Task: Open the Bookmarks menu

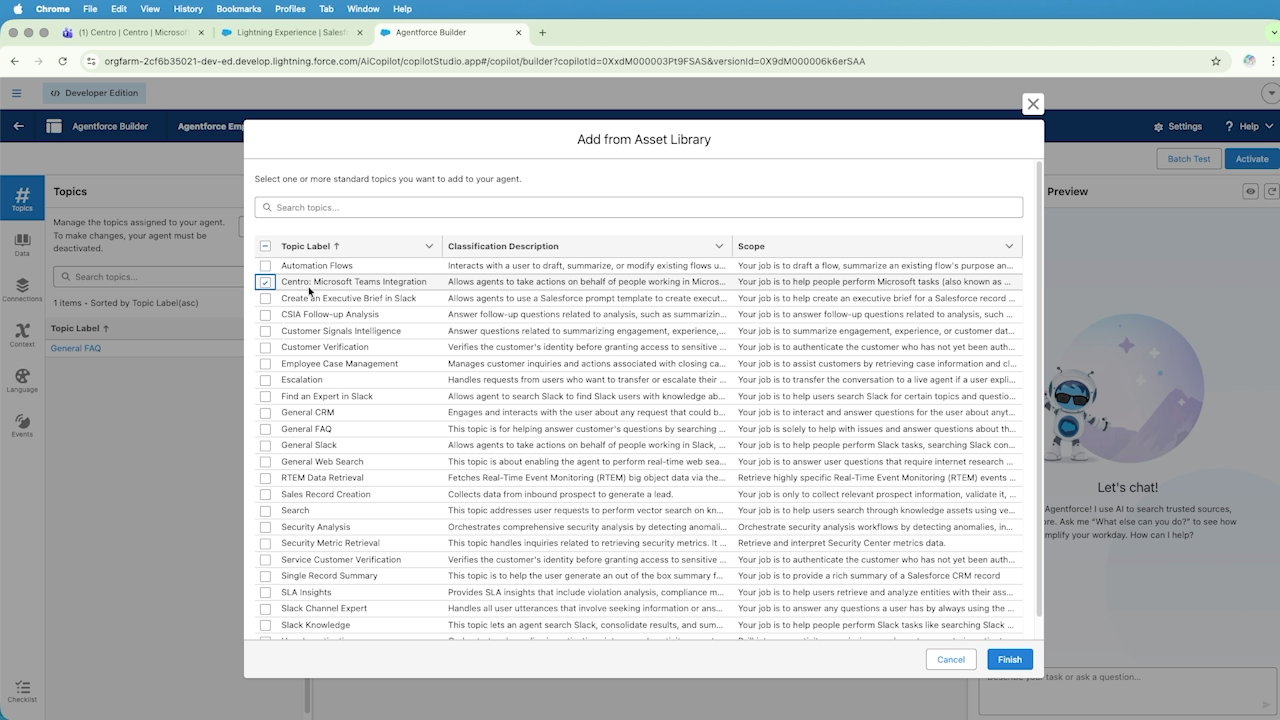Action: pyautogui.click(x=239, y=9)
